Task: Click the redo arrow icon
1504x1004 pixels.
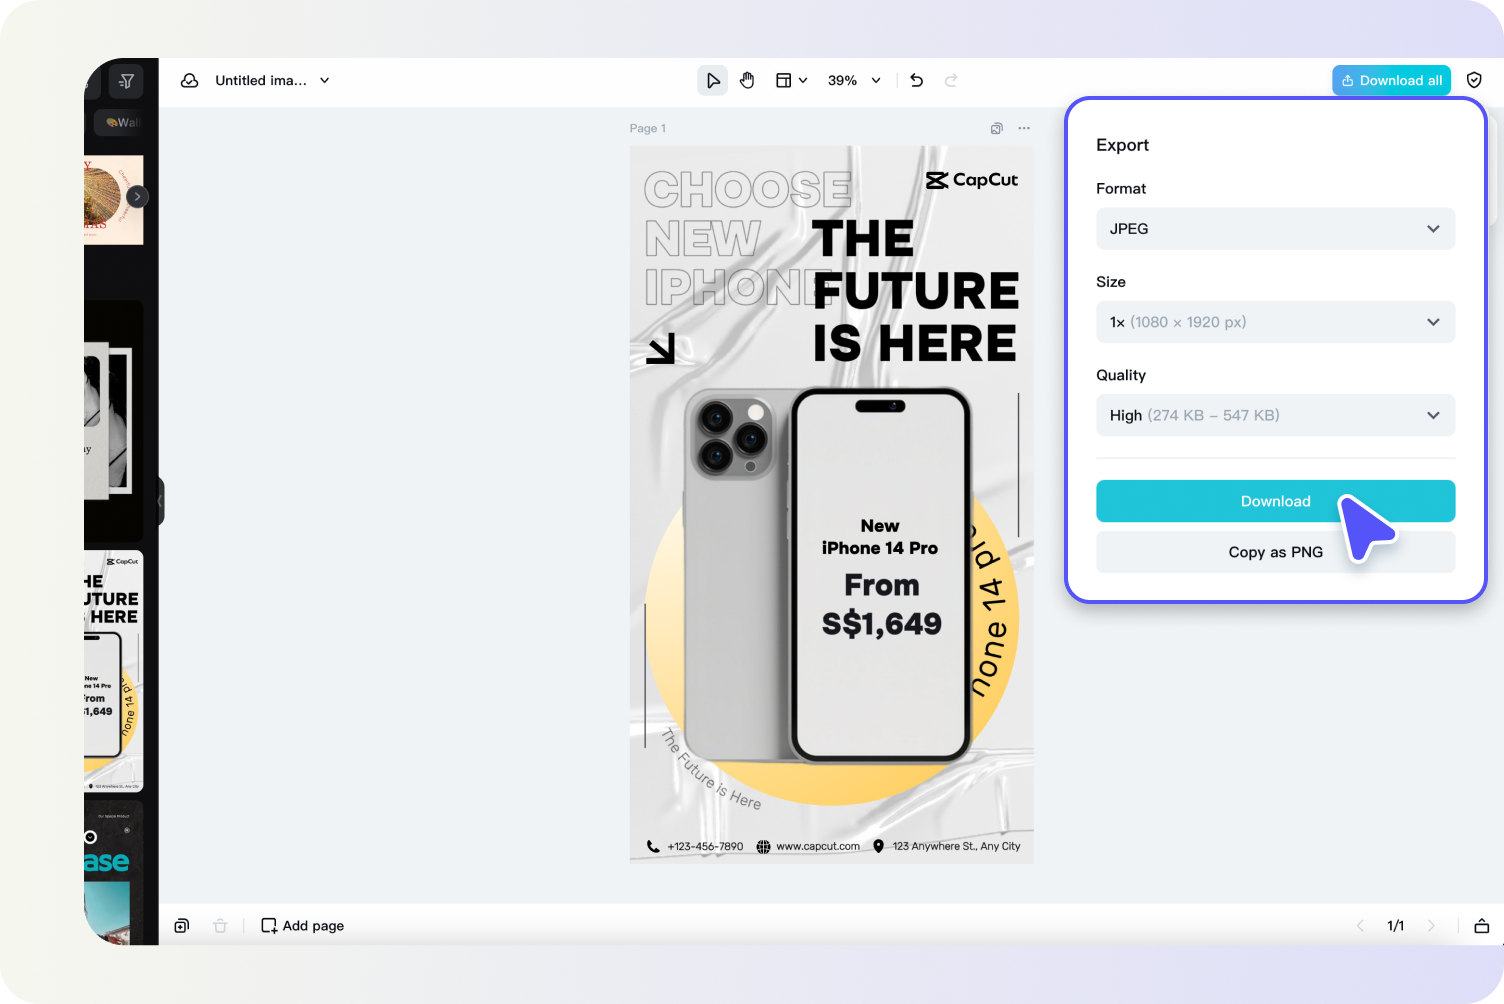Action: click(950, 80)
